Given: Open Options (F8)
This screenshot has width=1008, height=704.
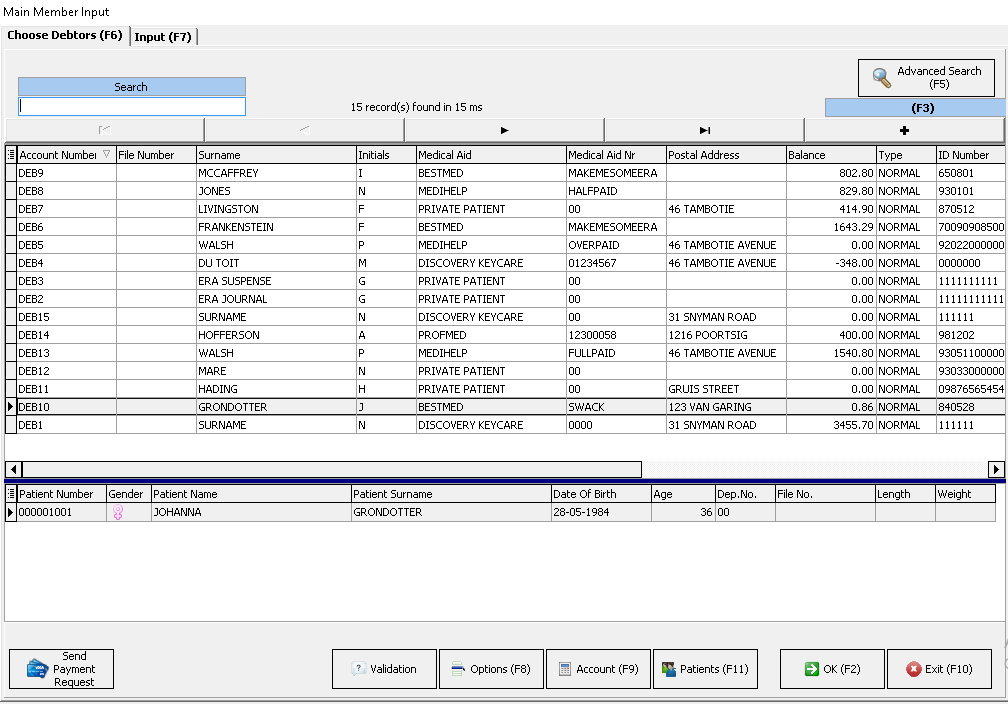Looking at the screenshot, I should 490,669.
